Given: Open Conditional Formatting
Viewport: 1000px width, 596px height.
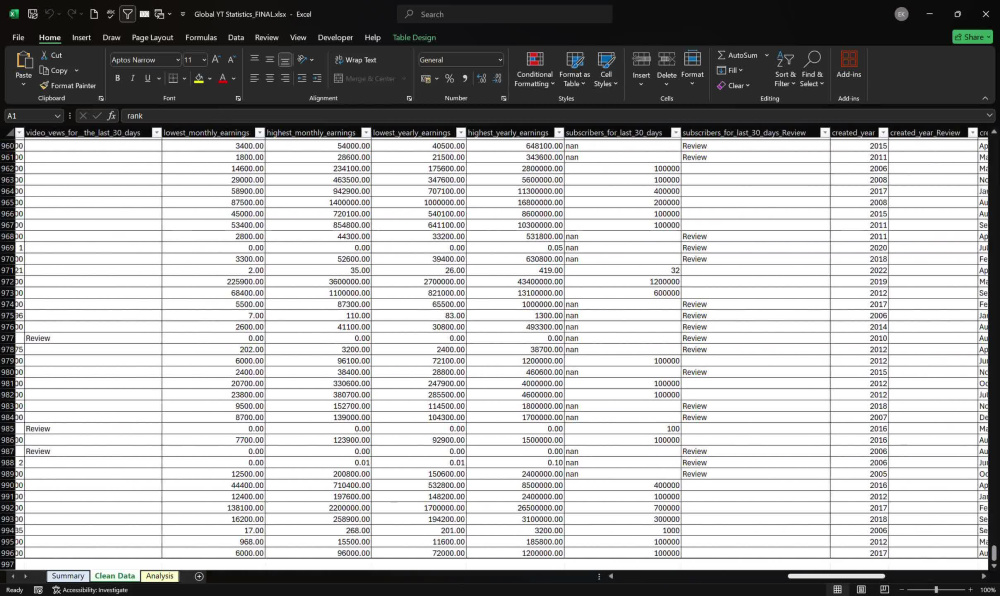Looking at the screenshot, I should [534, 69].
